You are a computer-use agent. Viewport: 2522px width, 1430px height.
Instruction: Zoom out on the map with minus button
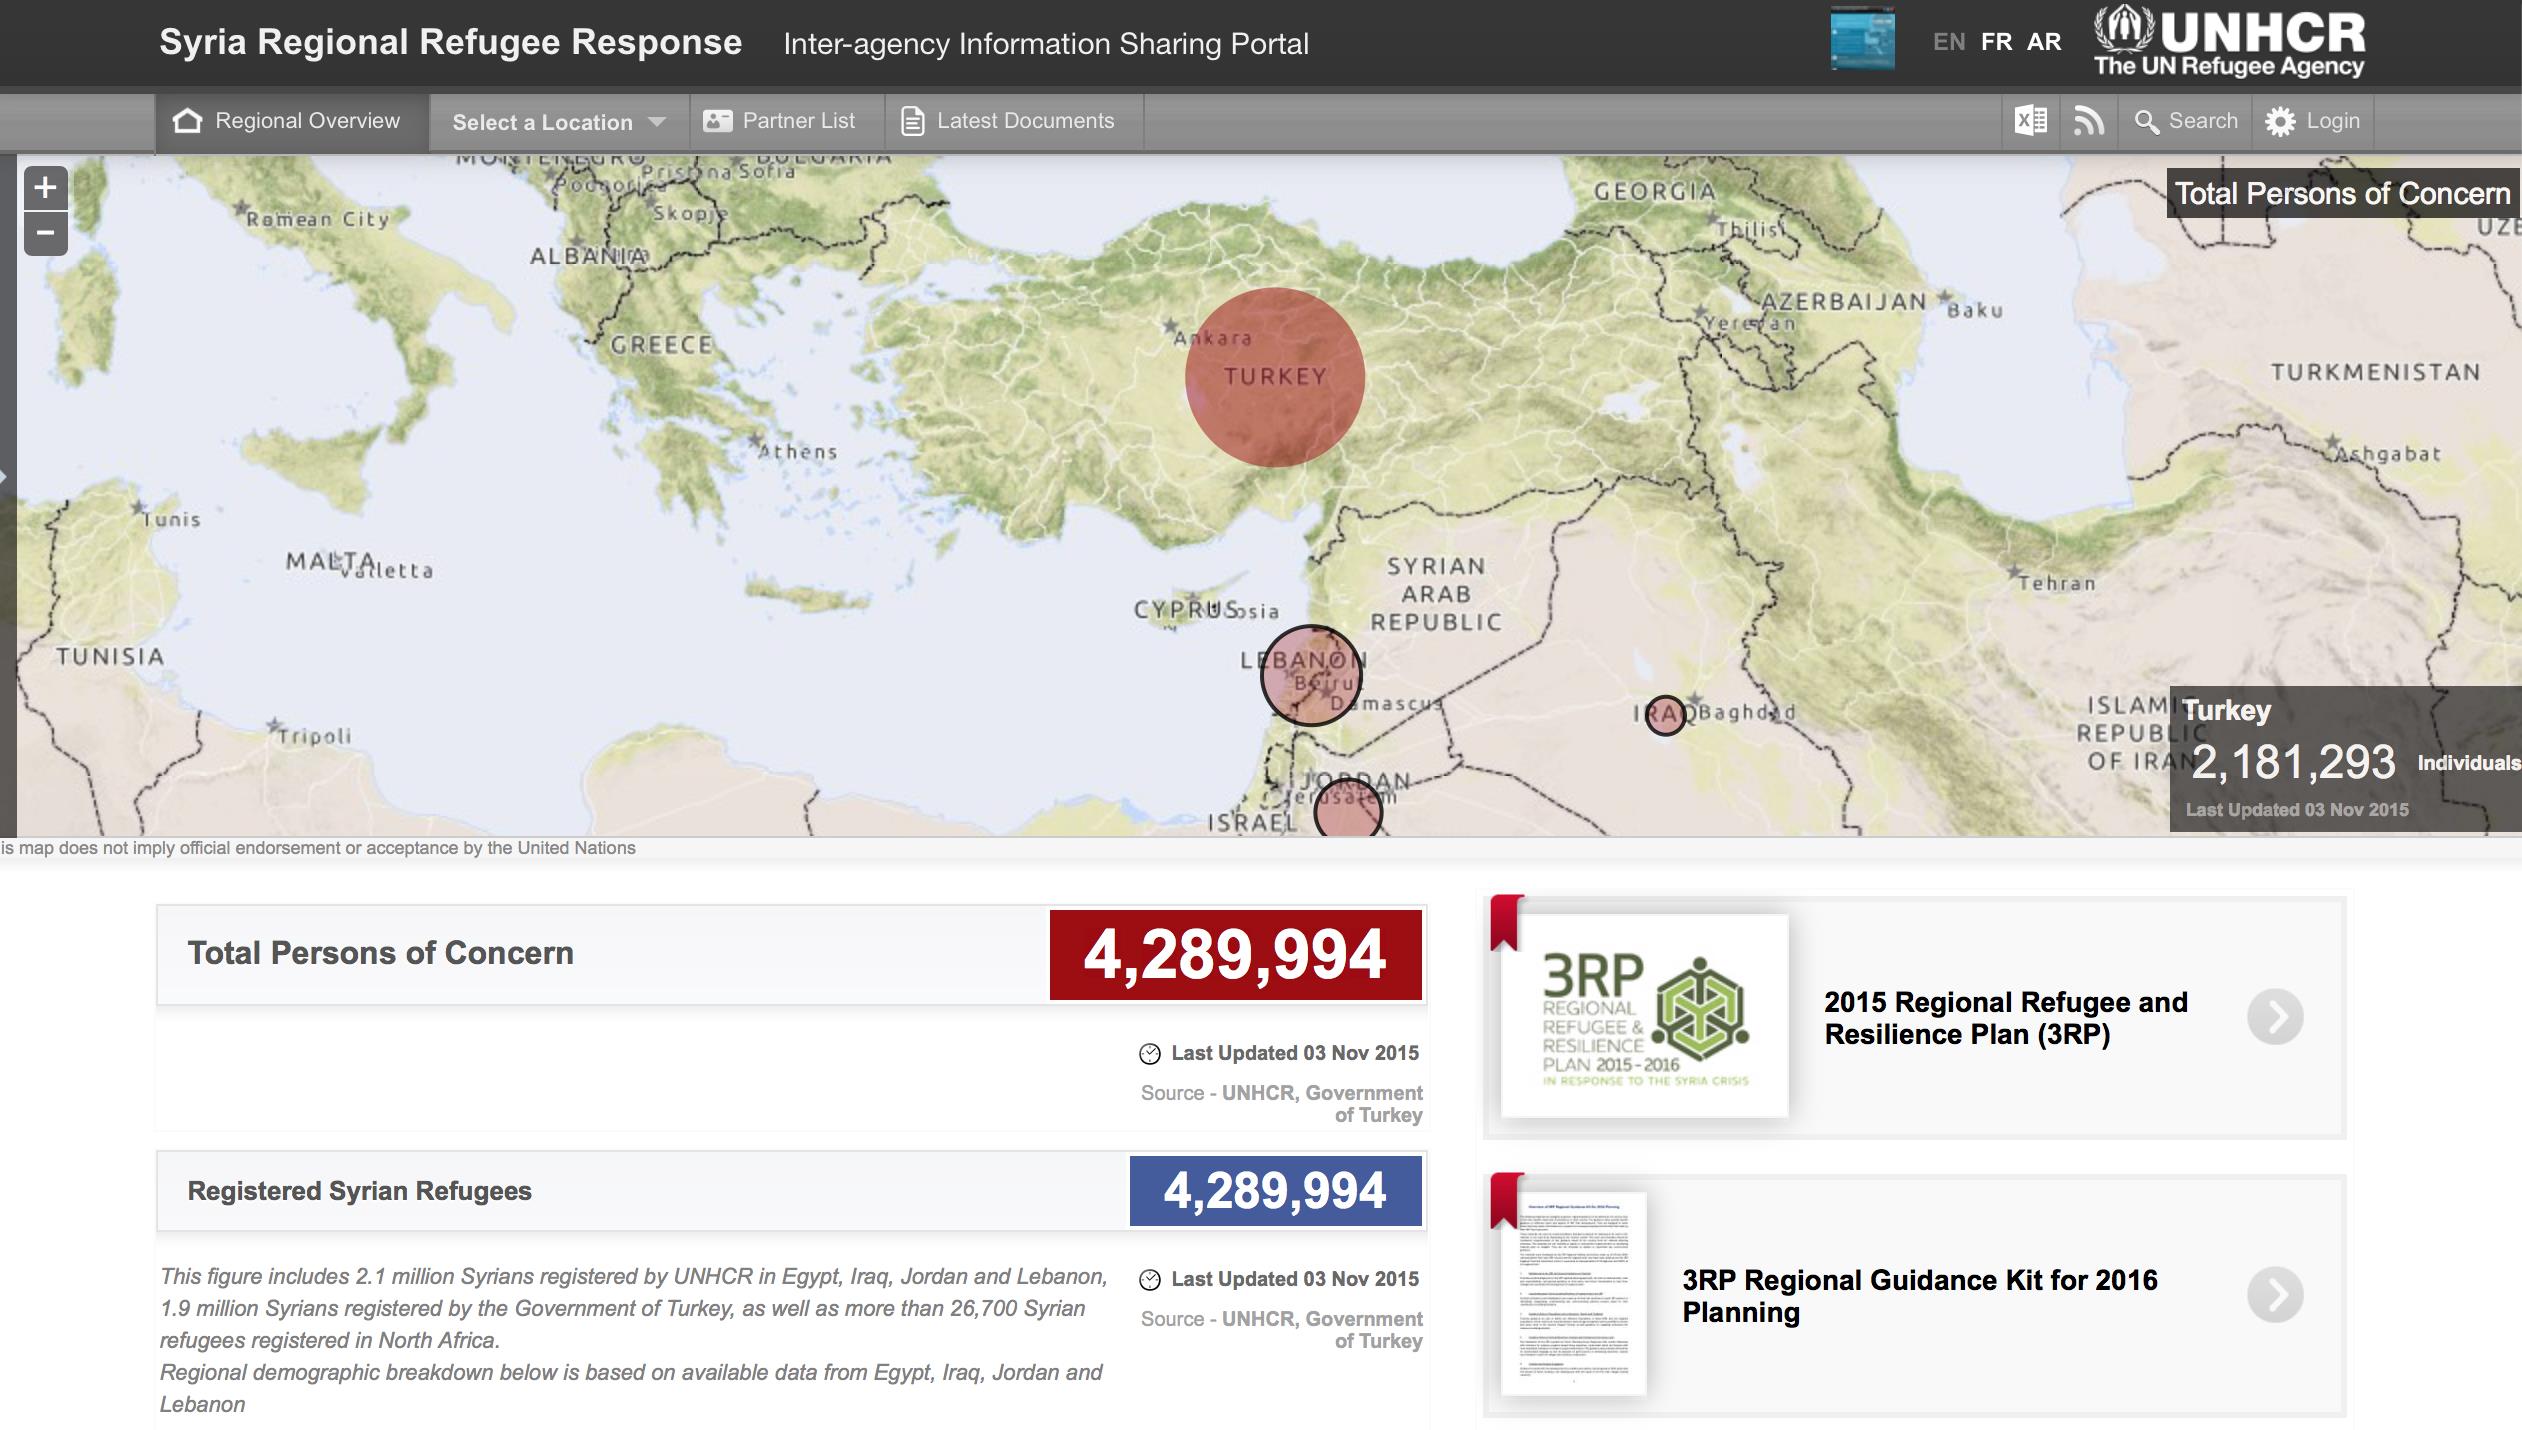click(45, 234)
